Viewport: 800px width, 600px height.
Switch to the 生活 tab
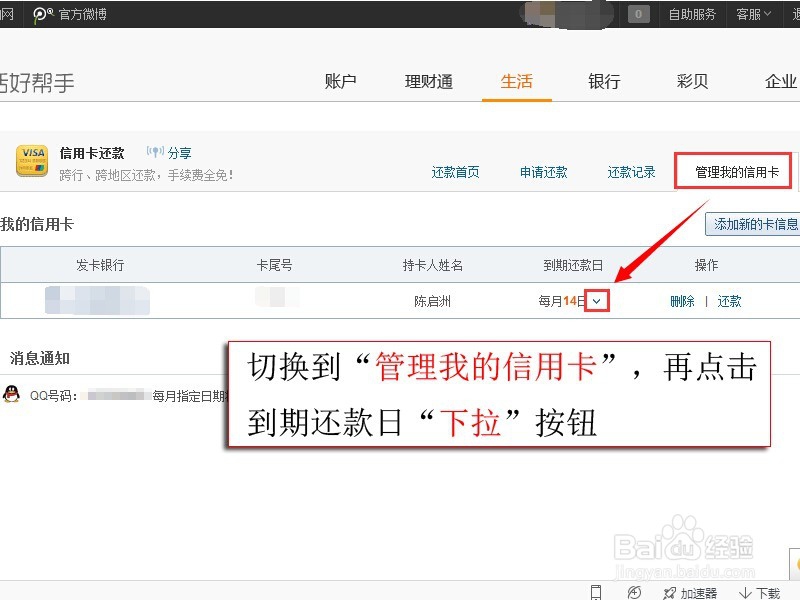tap(517, 82)
